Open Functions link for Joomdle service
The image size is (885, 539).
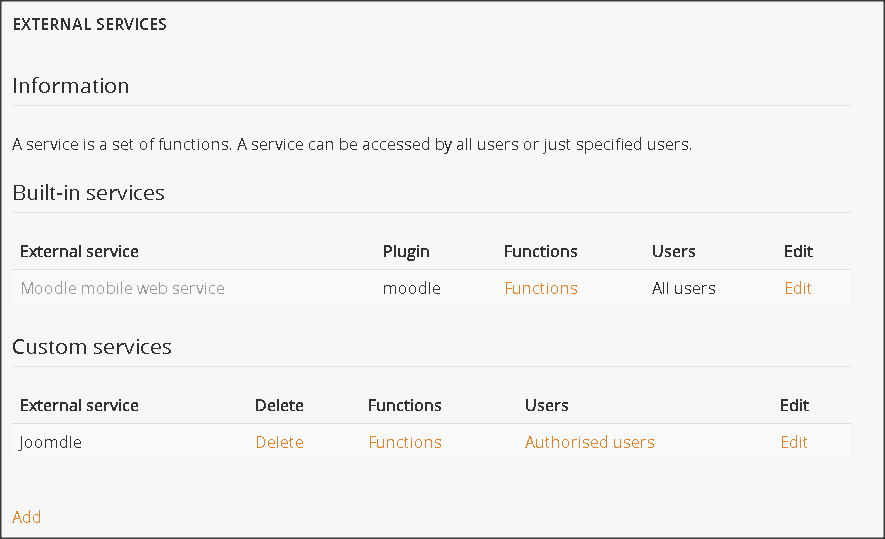405,442
